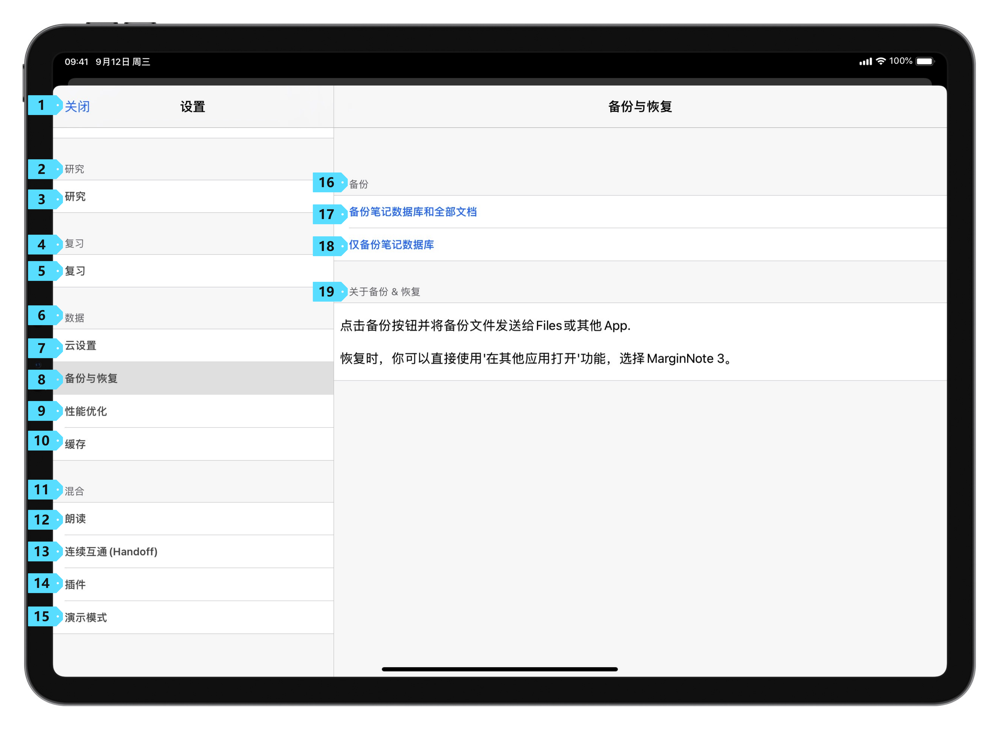Viewport: 1000px width, 730px height.
Task: Open the 复习 settings row
Action: 190,271
